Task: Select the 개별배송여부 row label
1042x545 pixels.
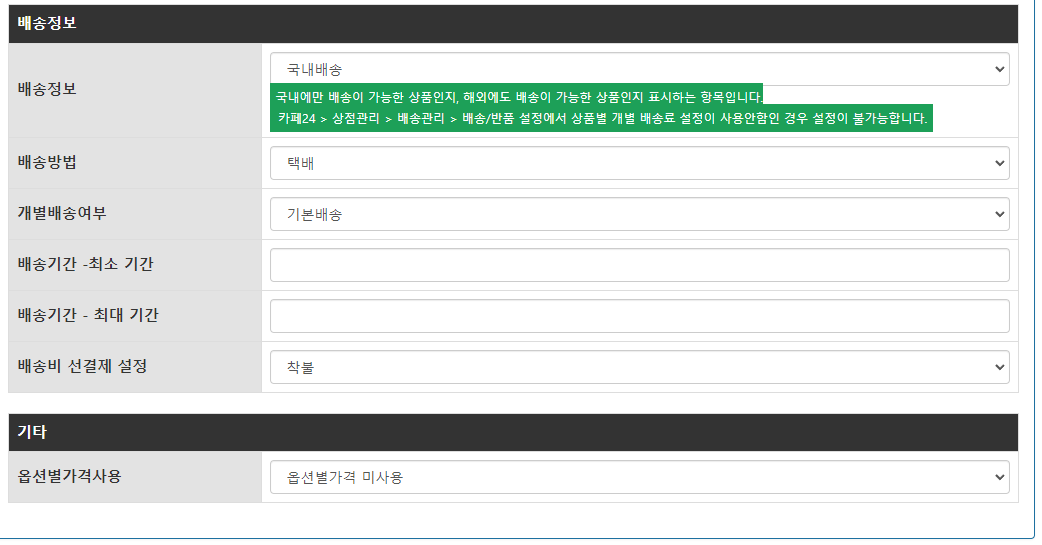Action: (62, 214)
